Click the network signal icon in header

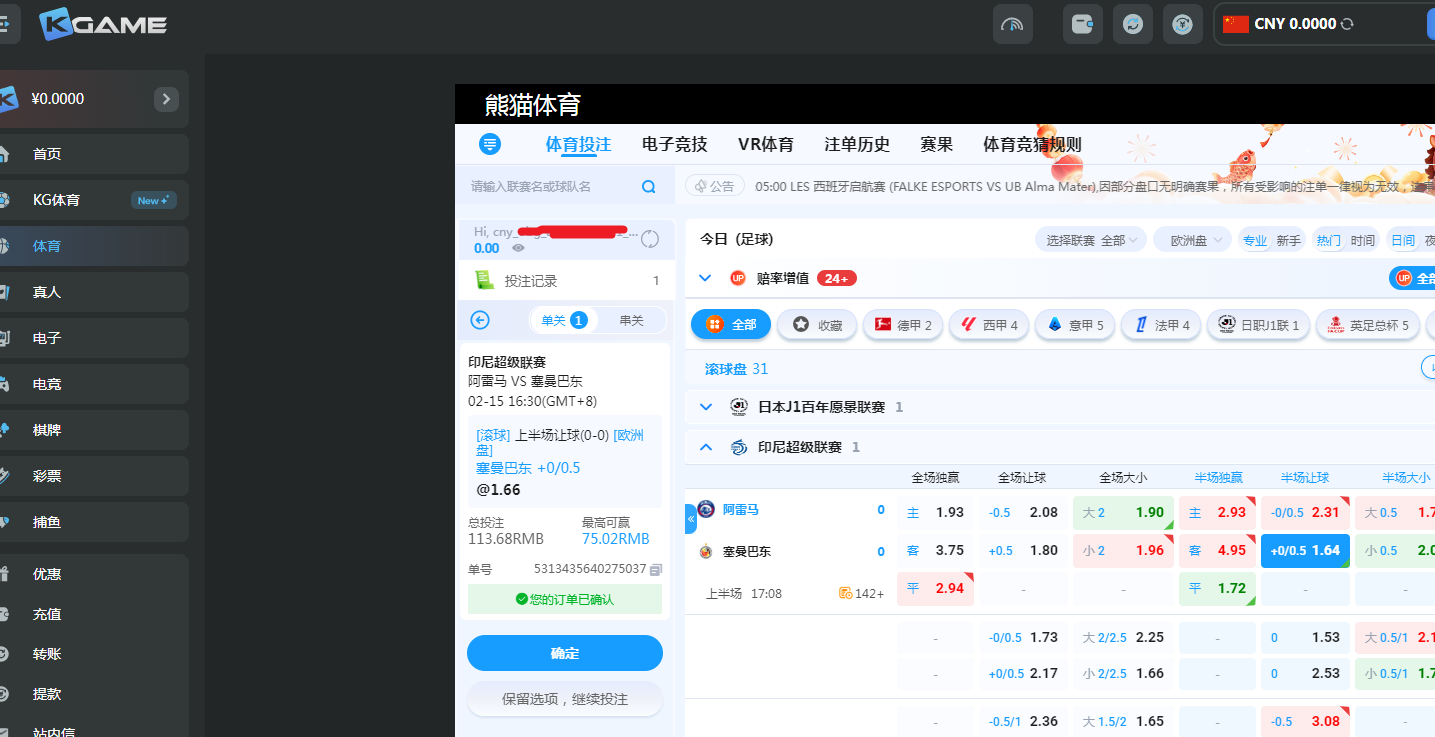[1012, 24]
